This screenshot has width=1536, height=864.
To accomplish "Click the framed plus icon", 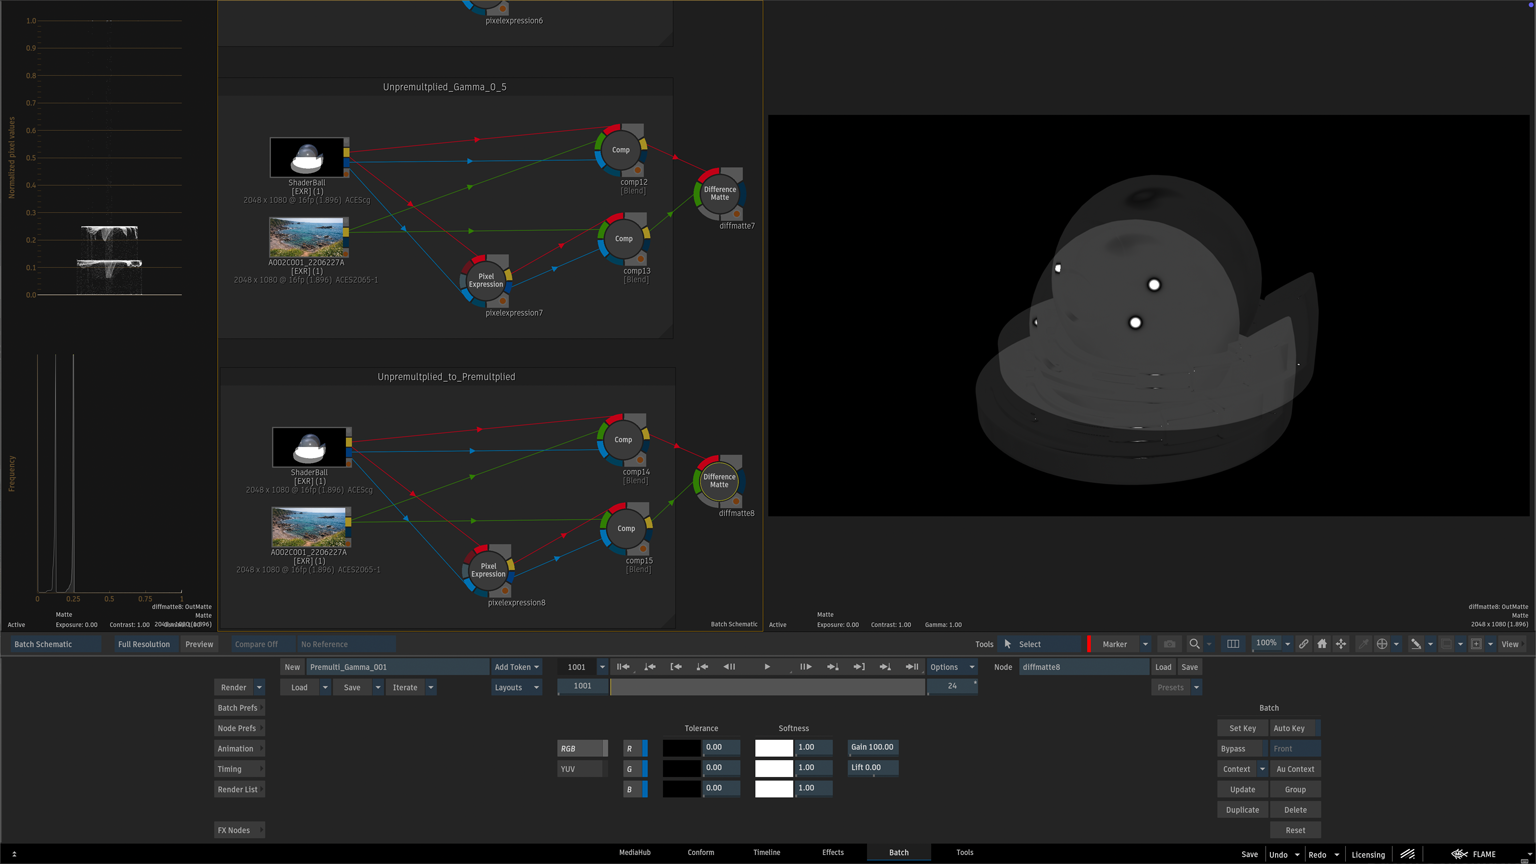I will point(1476,644).
